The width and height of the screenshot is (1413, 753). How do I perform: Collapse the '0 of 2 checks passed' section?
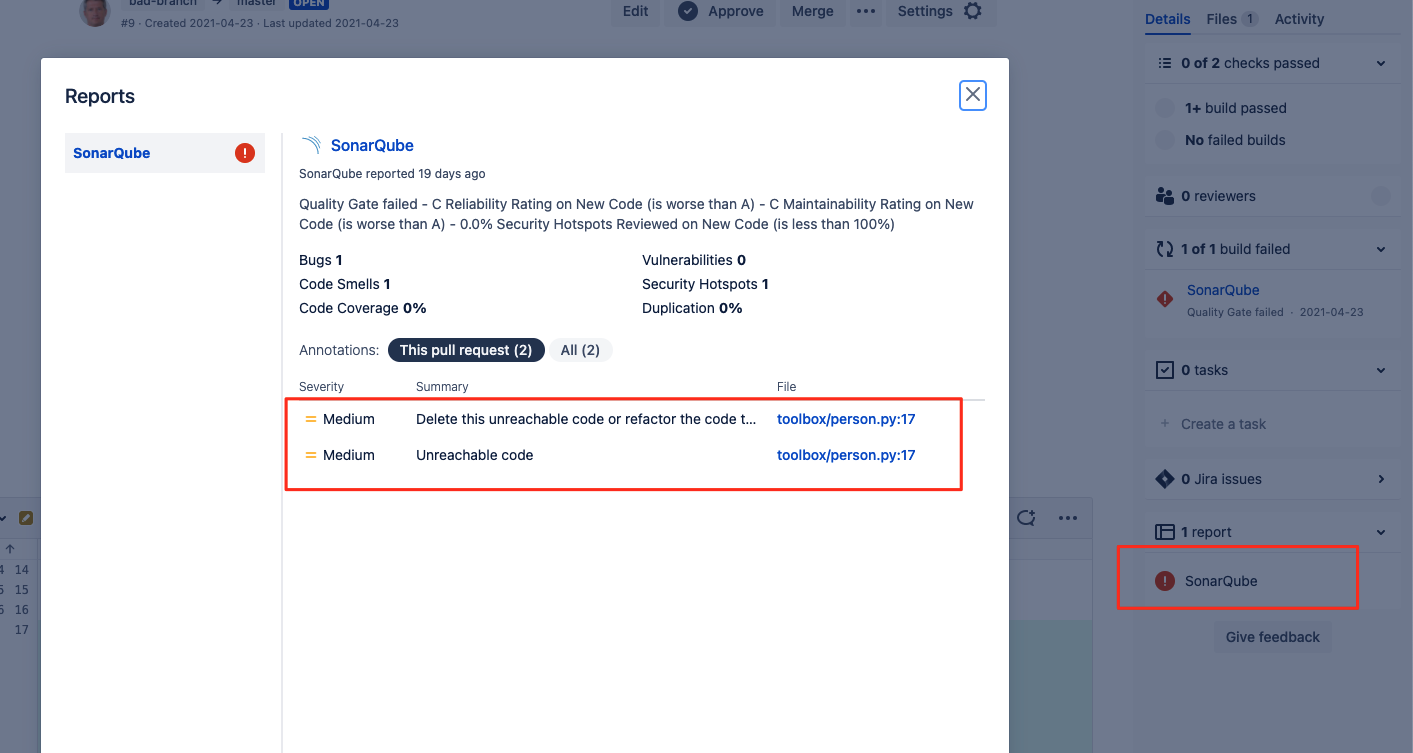coord(1381,63)
